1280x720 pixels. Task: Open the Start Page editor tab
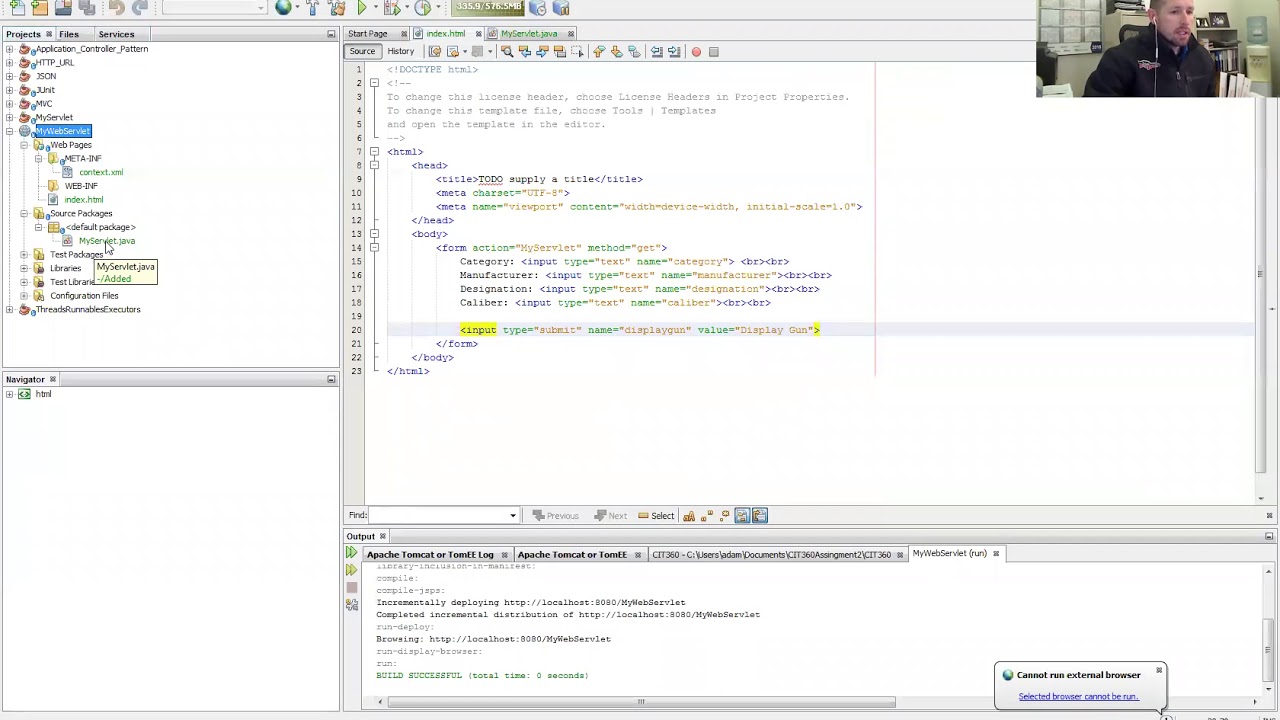tap(367, 34)
